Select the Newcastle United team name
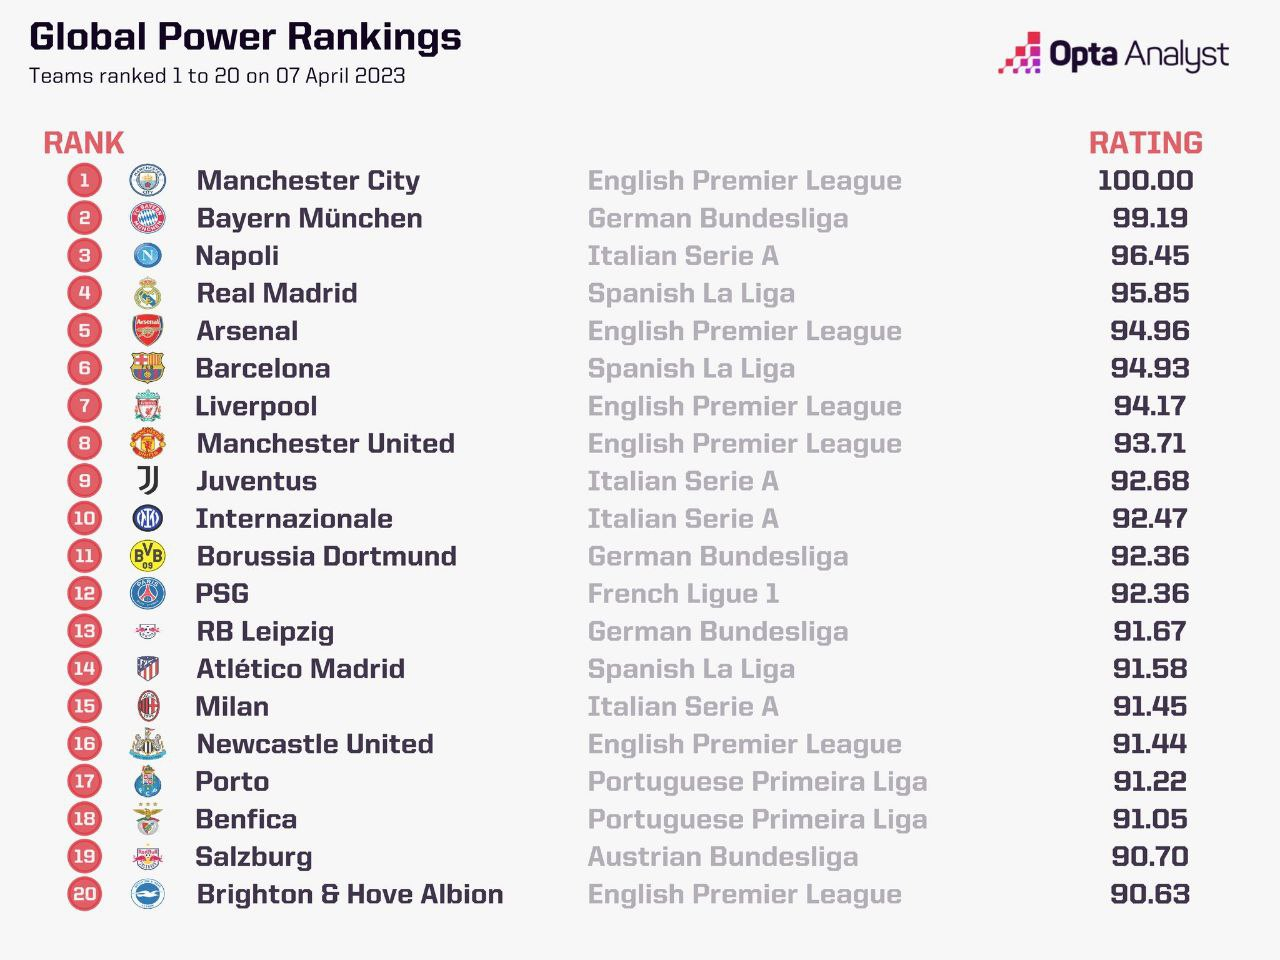The image size is (1280, 960). (x=315, y=744)
